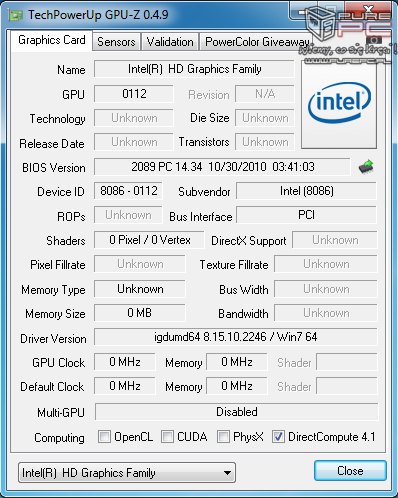Click the Die Size Unknown field
This screenshot has height=498, width=398.
265,118
